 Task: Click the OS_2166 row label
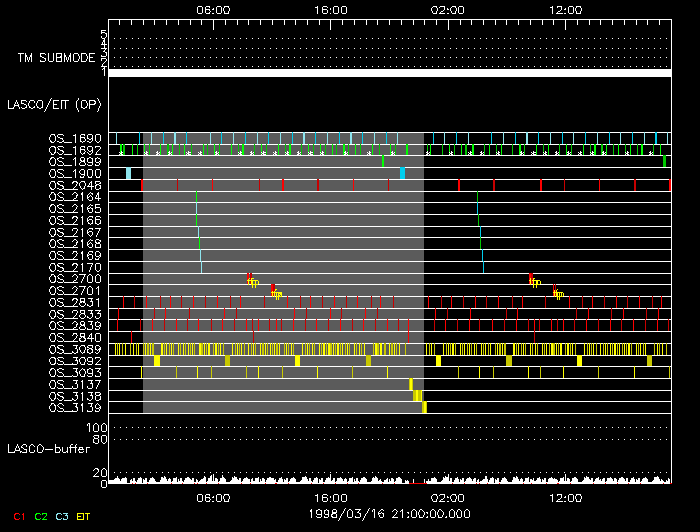(75, 220)
